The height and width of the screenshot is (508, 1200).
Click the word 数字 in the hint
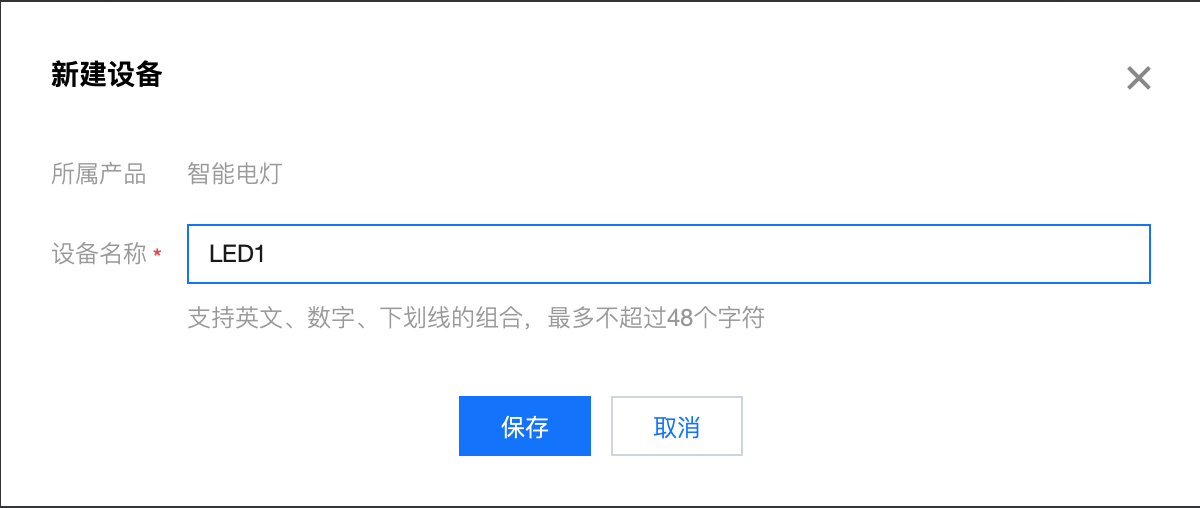click(x=331, y=319)
